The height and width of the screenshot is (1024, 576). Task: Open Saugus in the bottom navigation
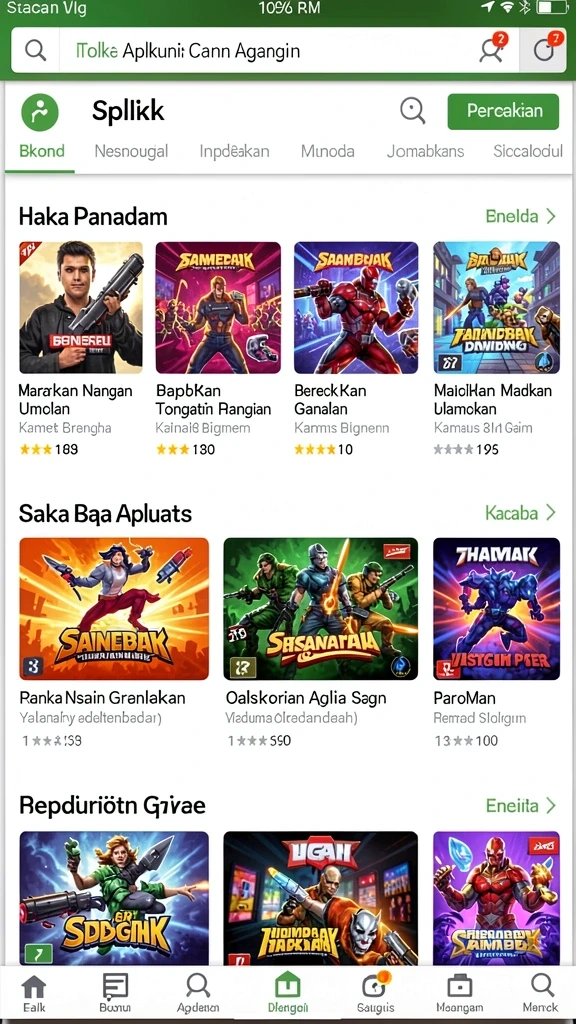(x=376, y=993)
